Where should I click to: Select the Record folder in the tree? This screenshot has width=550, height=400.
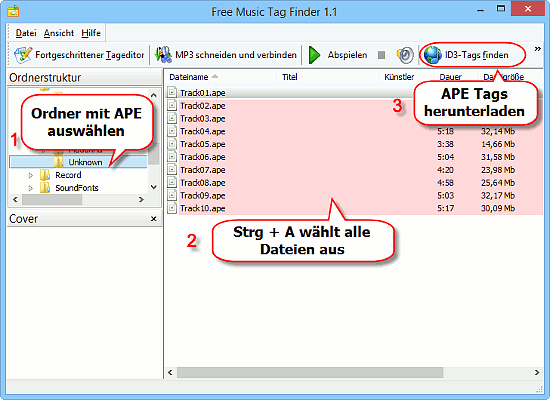(x=68, y=175)
